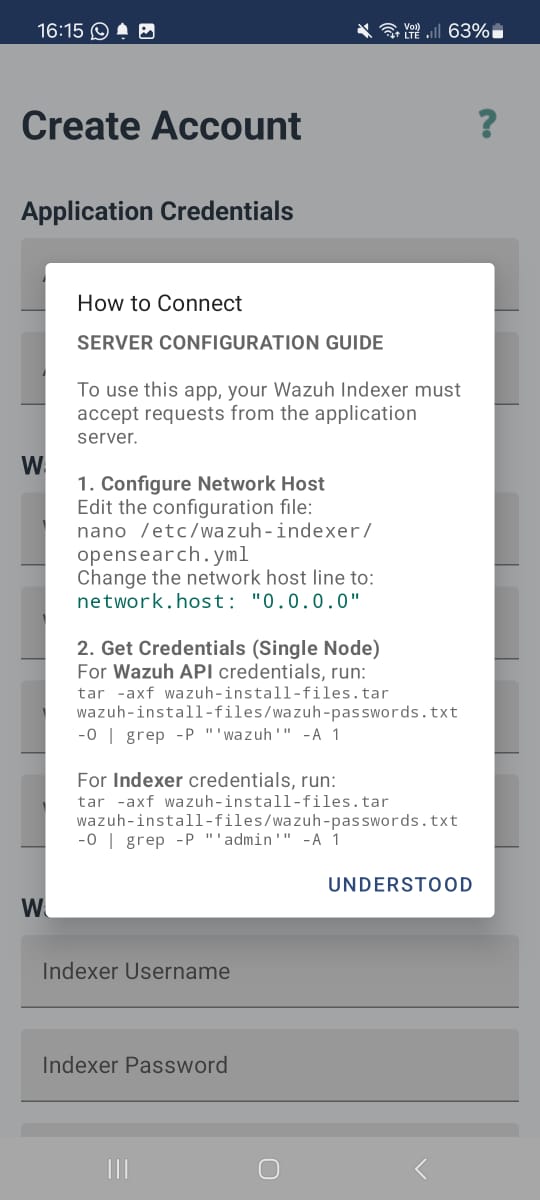
Task: Tap the Android home navigation icon
Action: point(268,1169)
